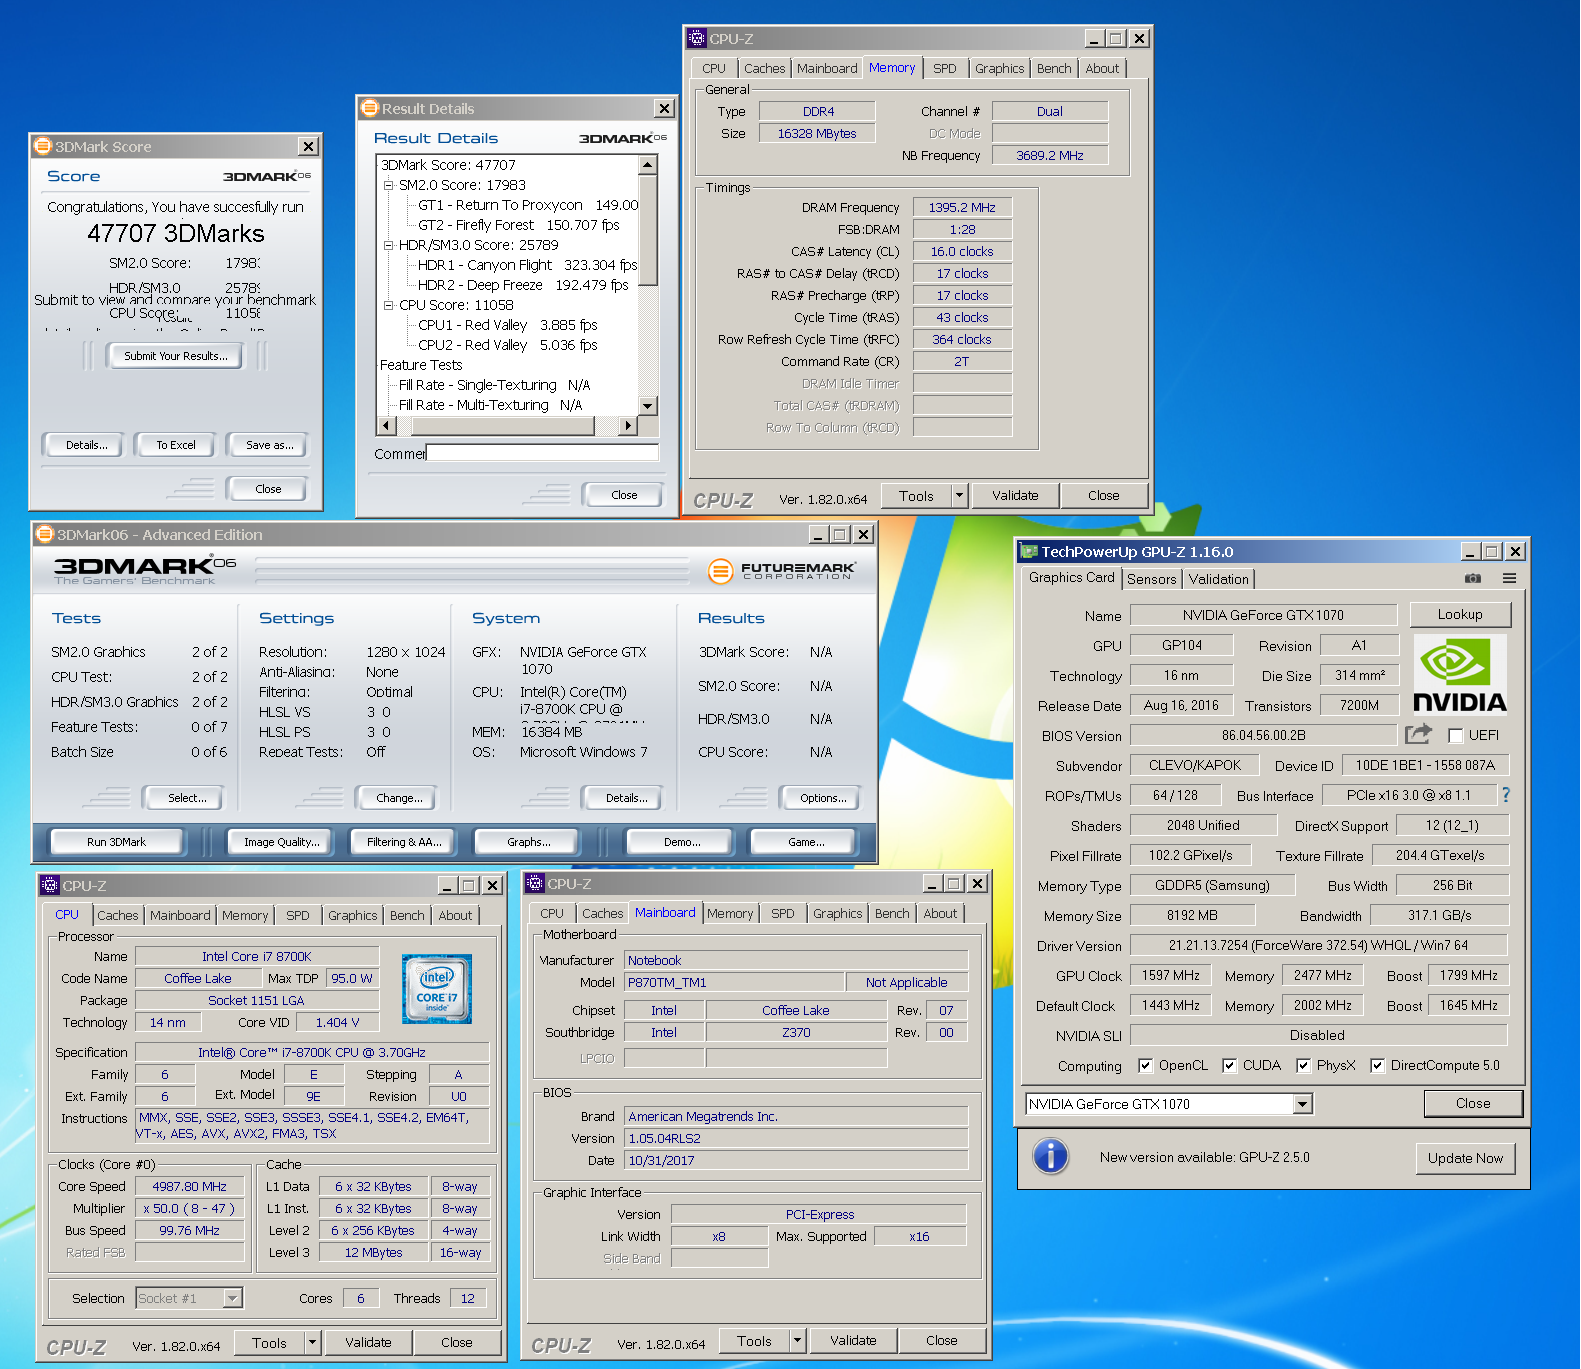The width and height of the screenshot is (1581, 1369).
Task: Open the GPU selection dropdown in GPU-Z
Action: coord(1302,1104)
